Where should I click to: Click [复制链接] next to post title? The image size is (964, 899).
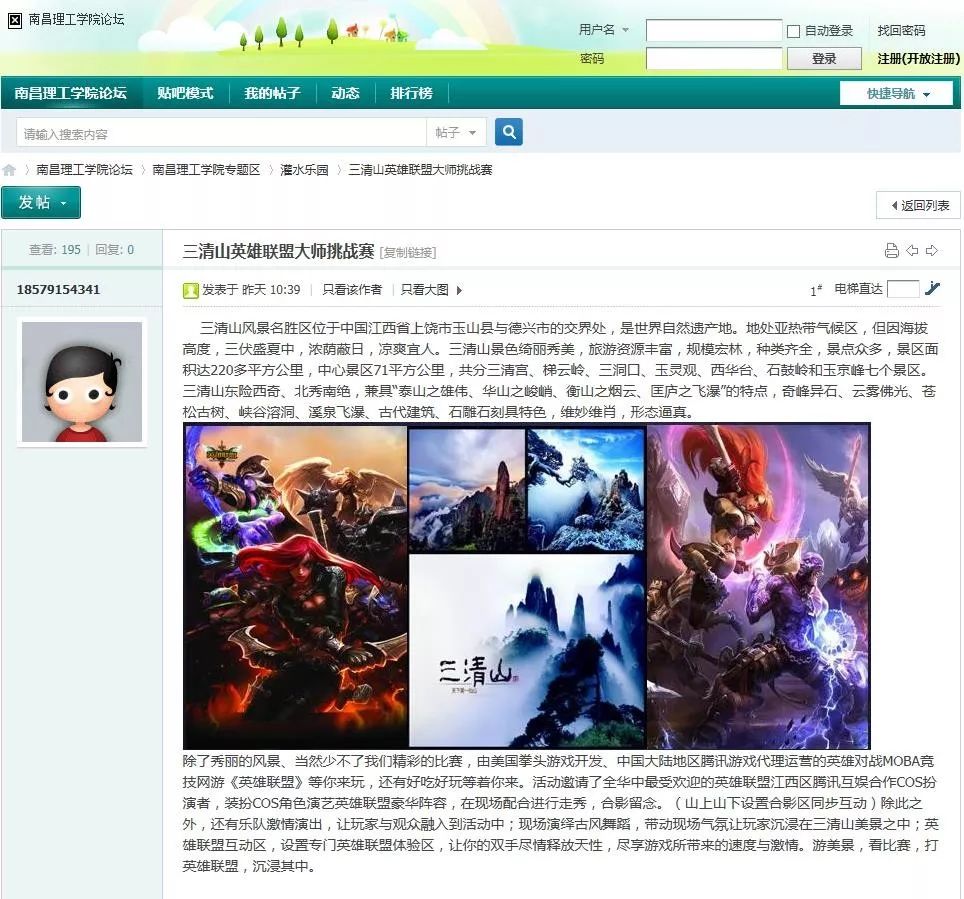408,253
